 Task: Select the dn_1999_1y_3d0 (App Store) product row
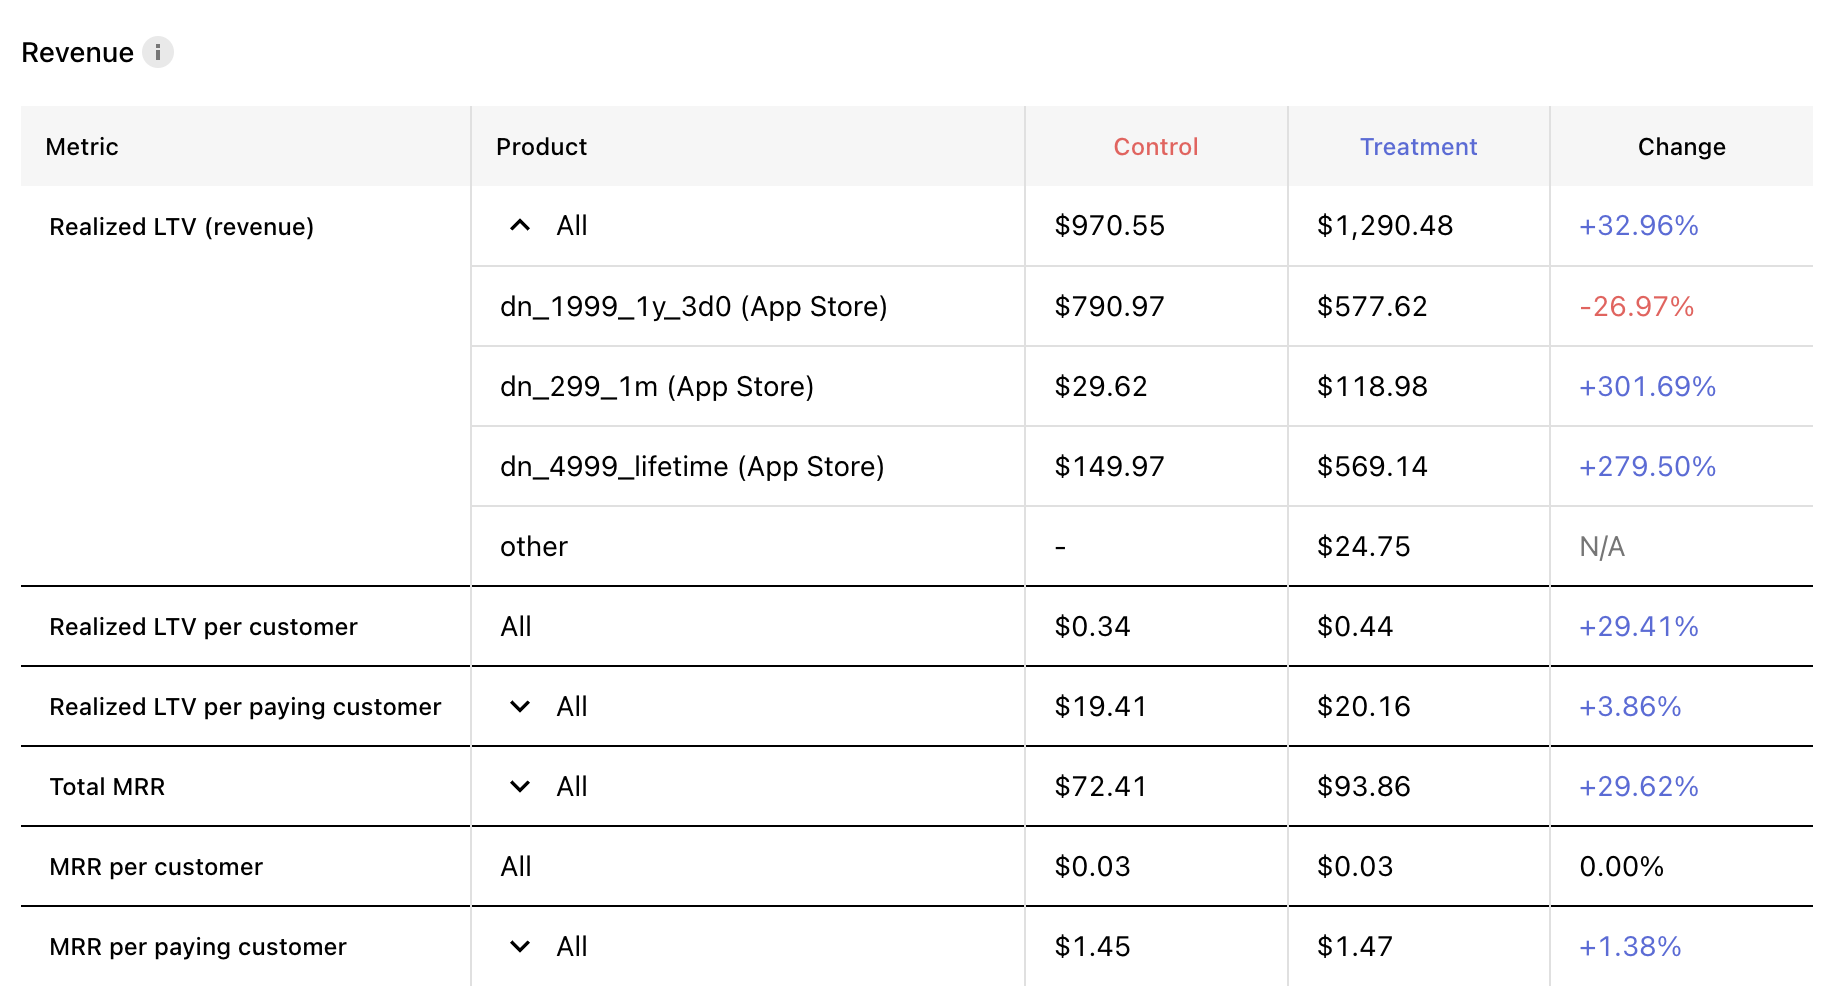(x=1142, y=306)
